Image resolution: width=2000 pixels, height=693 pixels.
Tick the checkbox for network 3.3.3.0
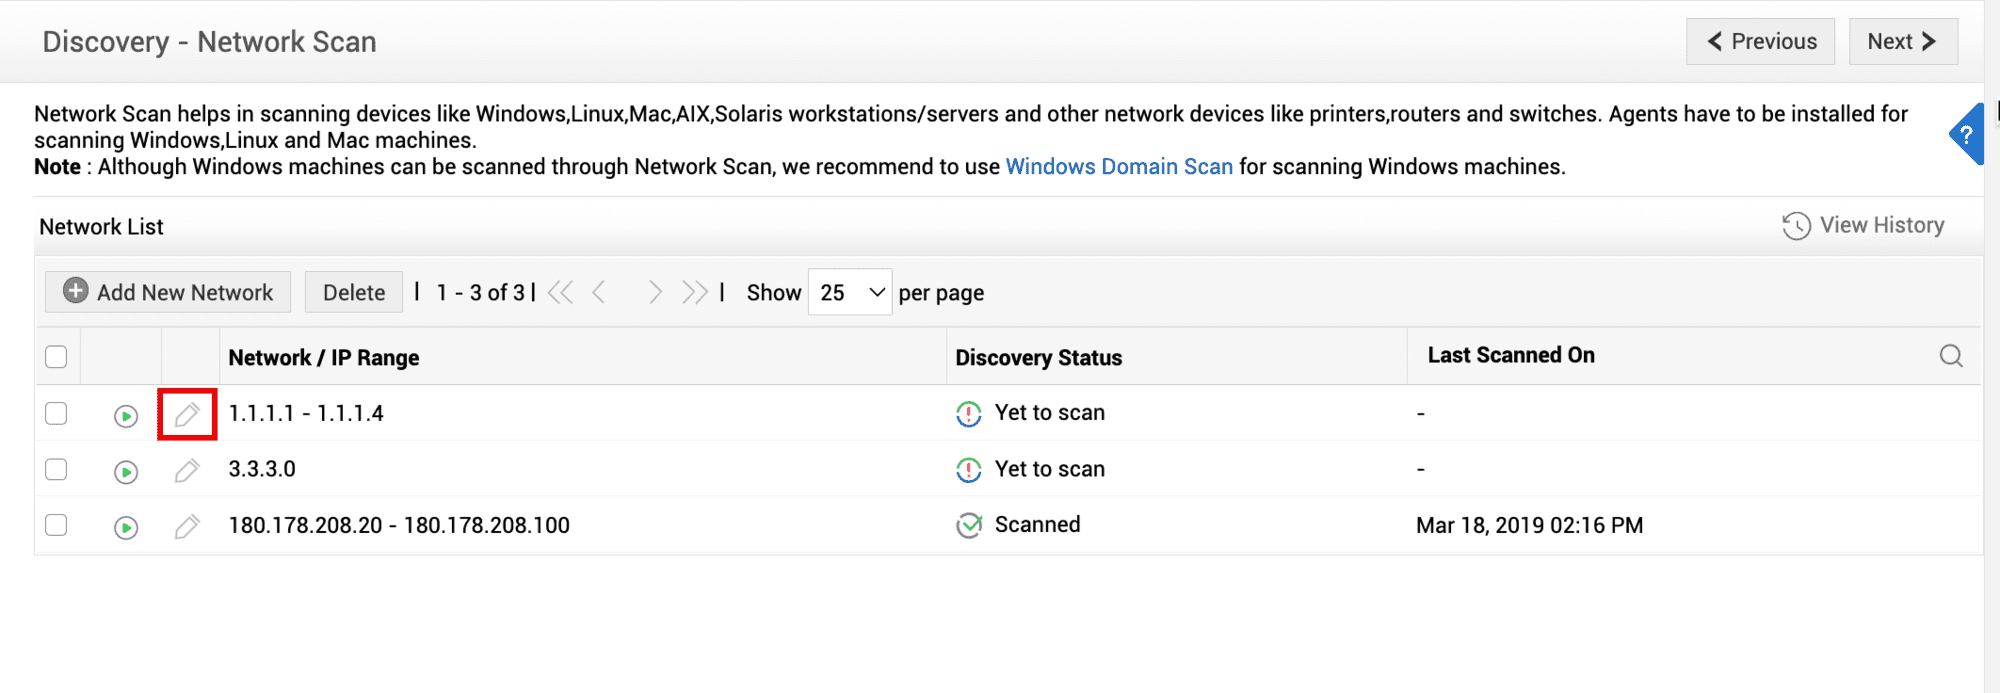56,470
